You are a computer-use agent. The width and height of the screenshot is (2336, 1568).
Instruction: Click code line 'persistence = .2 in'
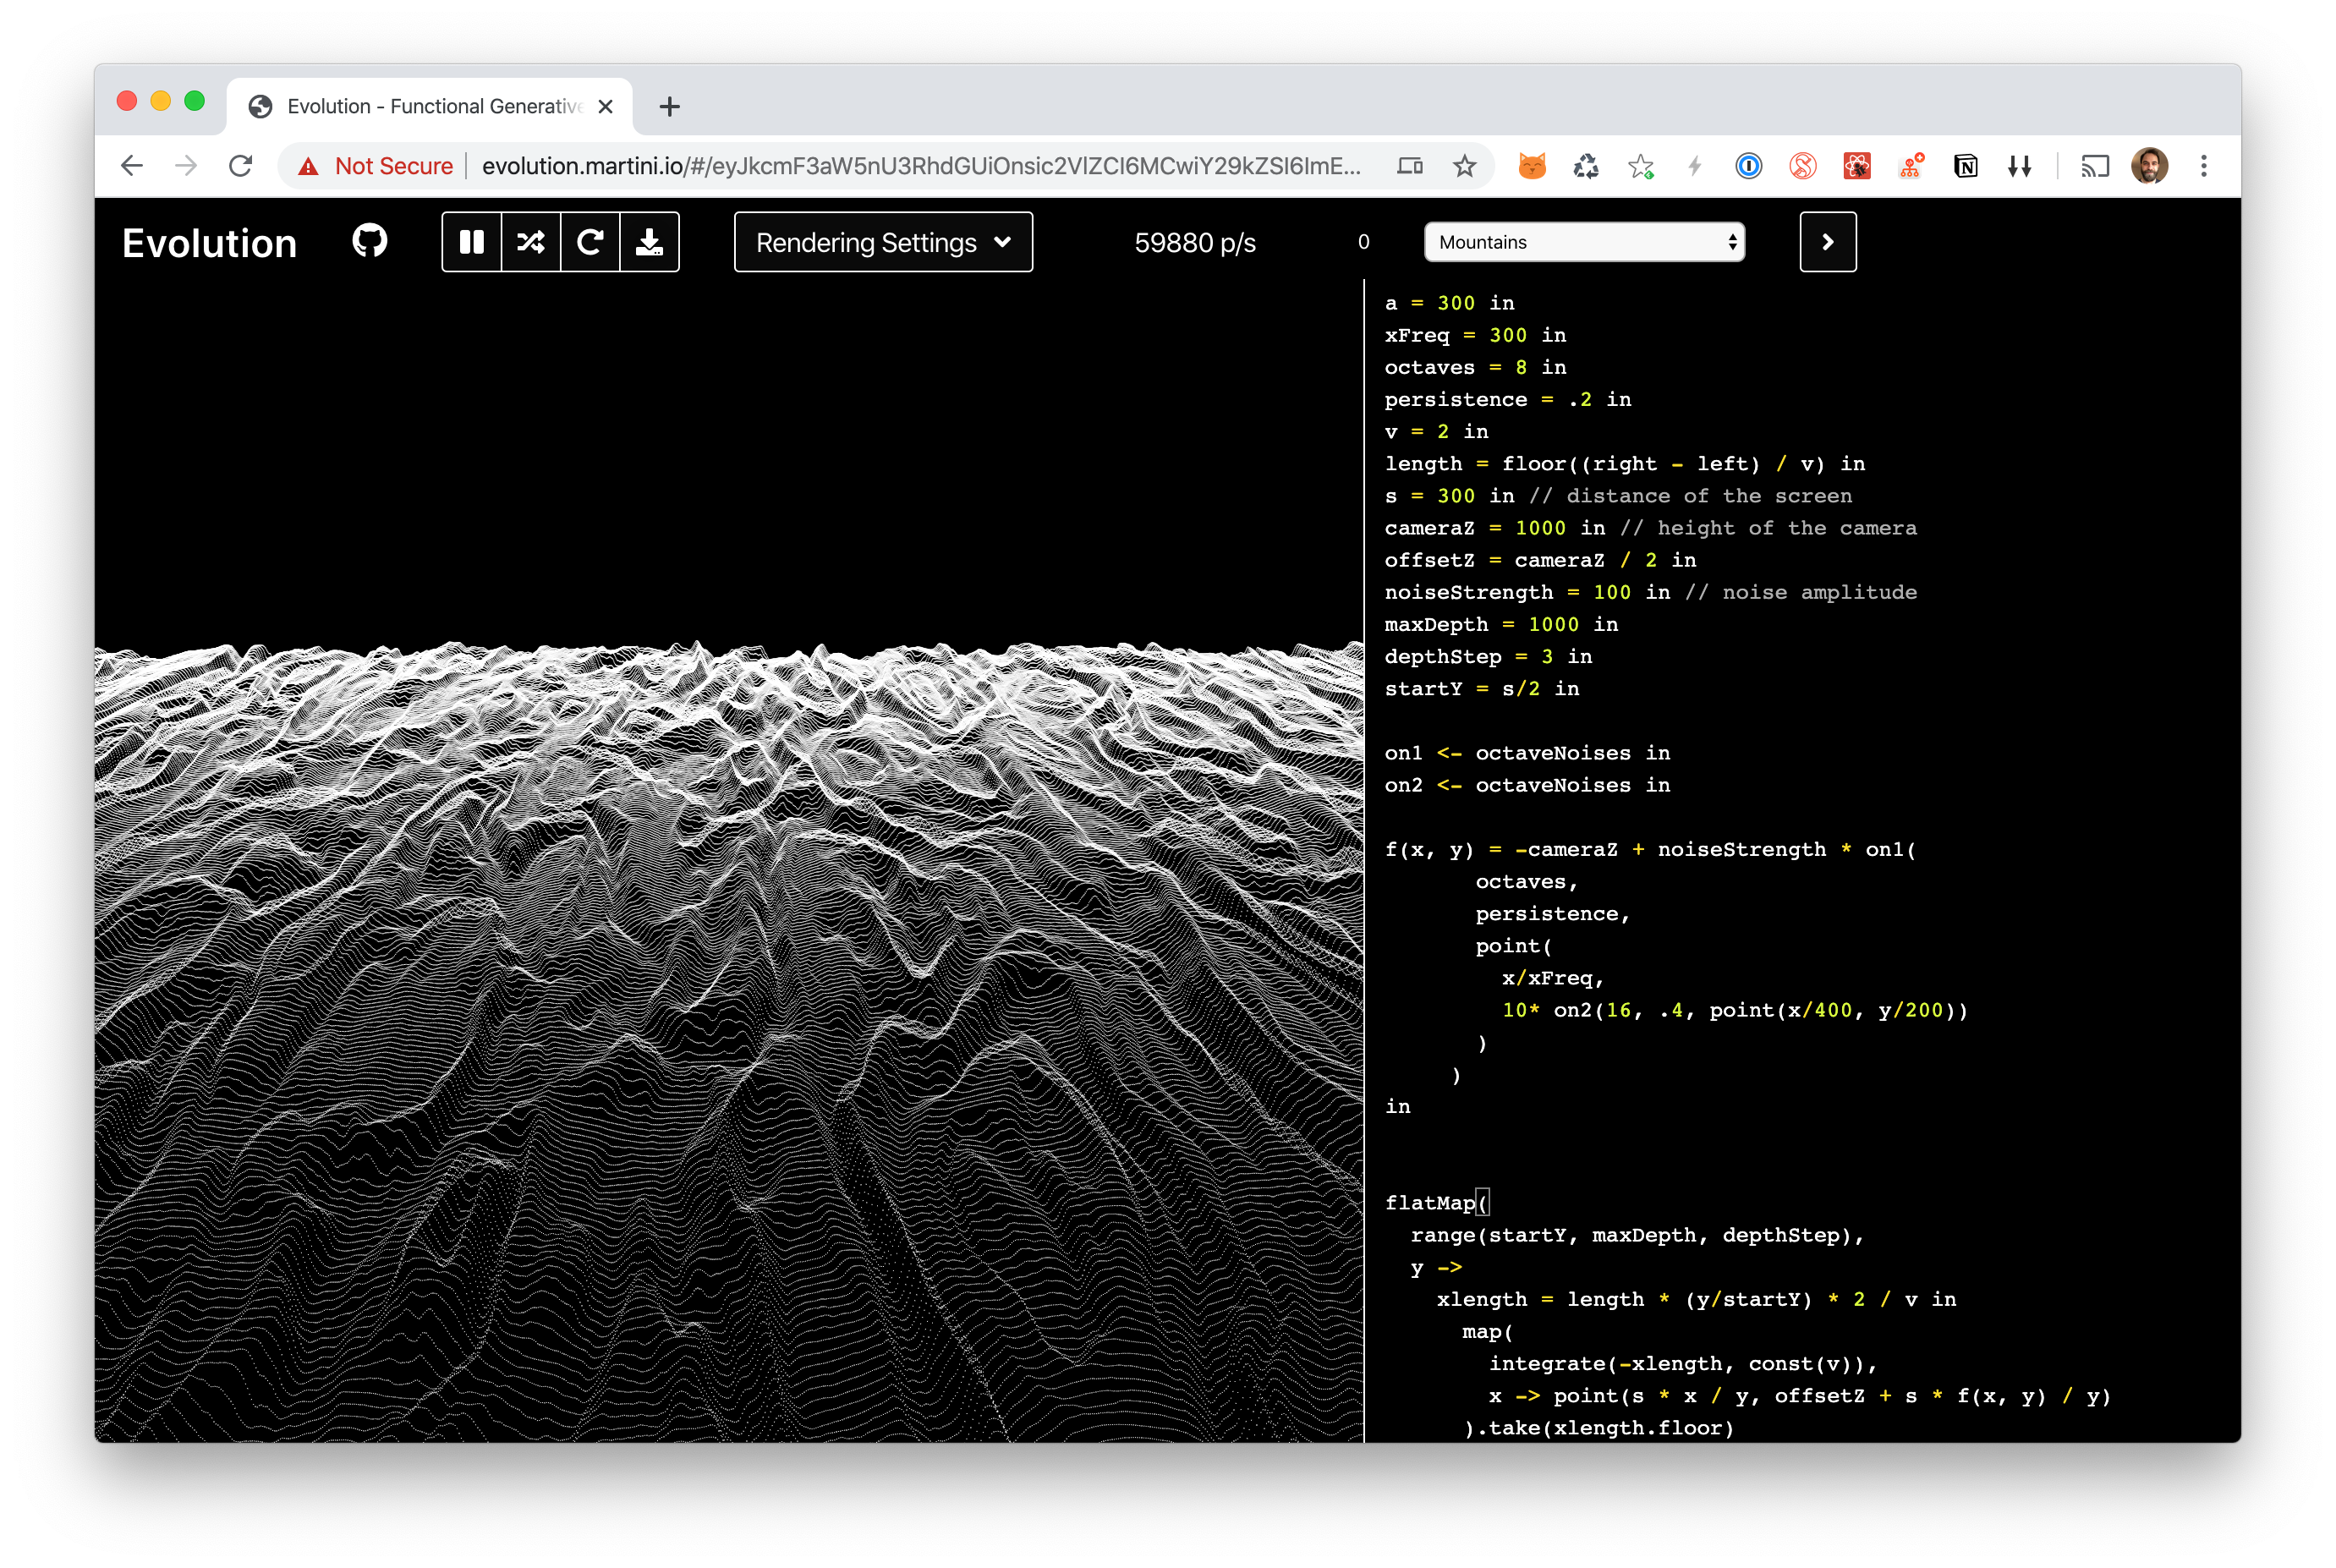pos(1507,399)
